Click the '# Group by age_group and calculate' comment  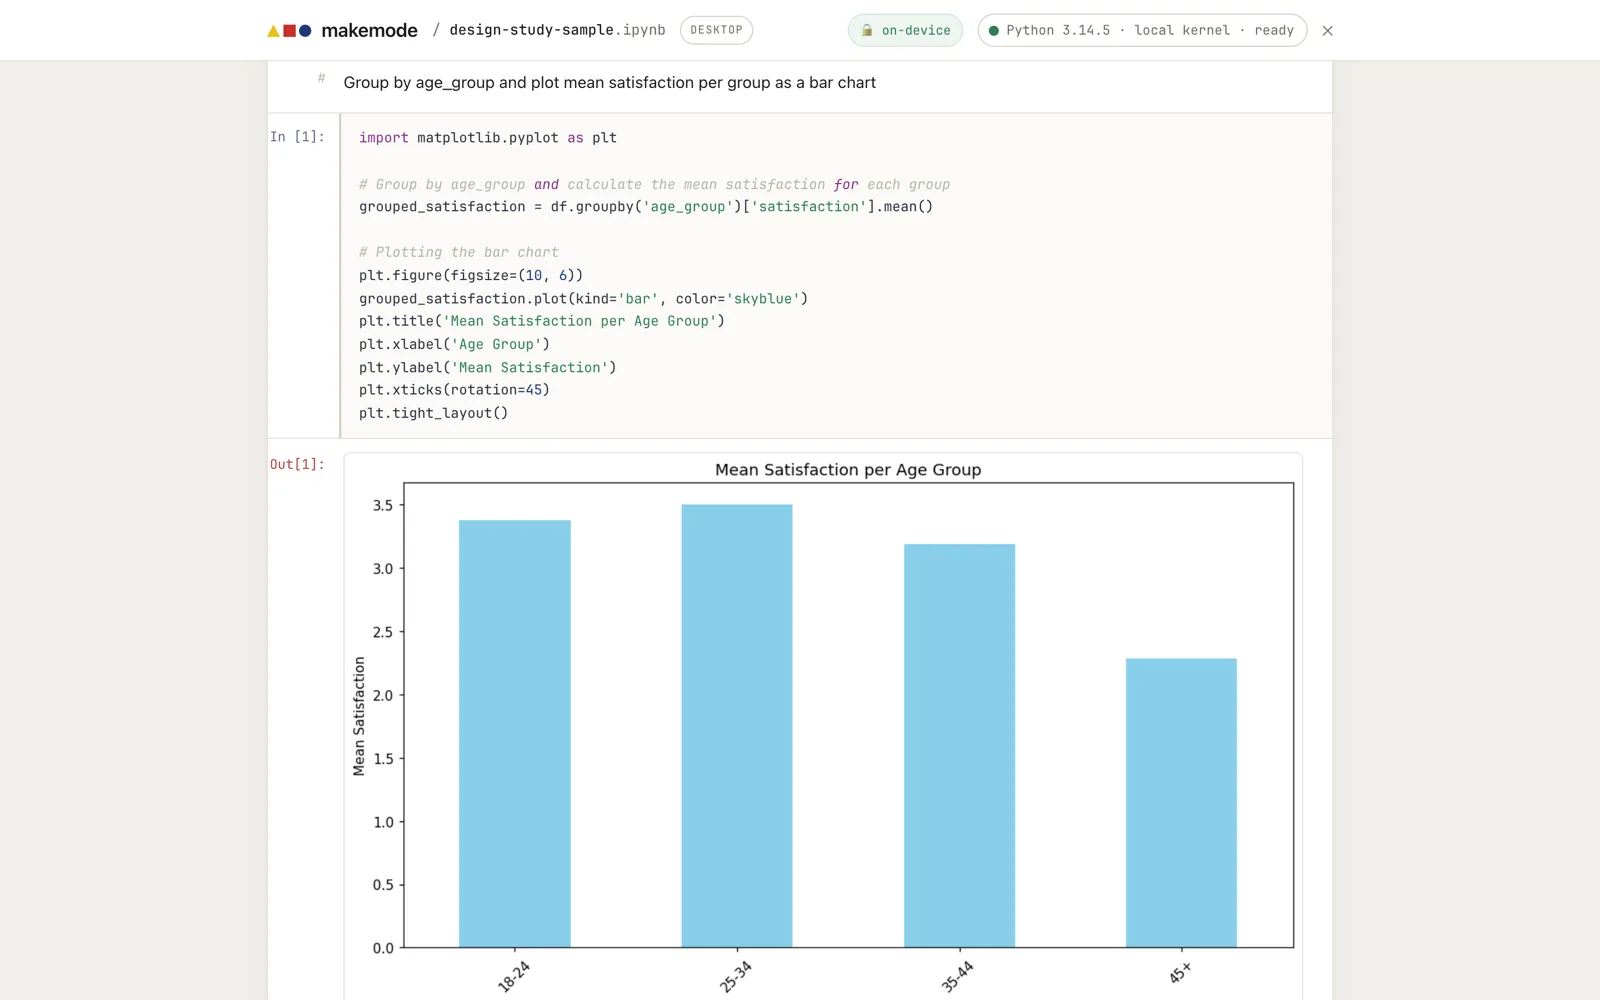pos(654,185)
